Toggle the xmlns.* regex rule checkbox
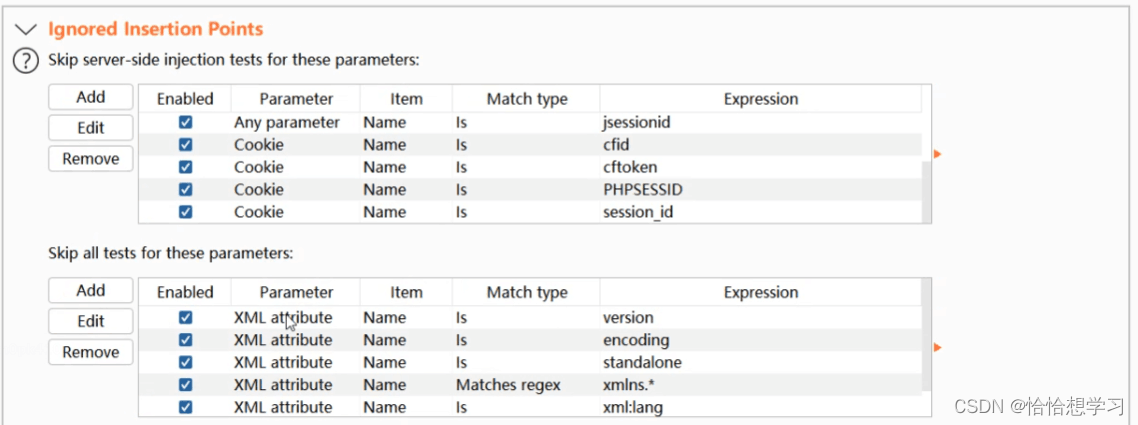This screenshot has height=425, width=1138. (x=185, y=385)
